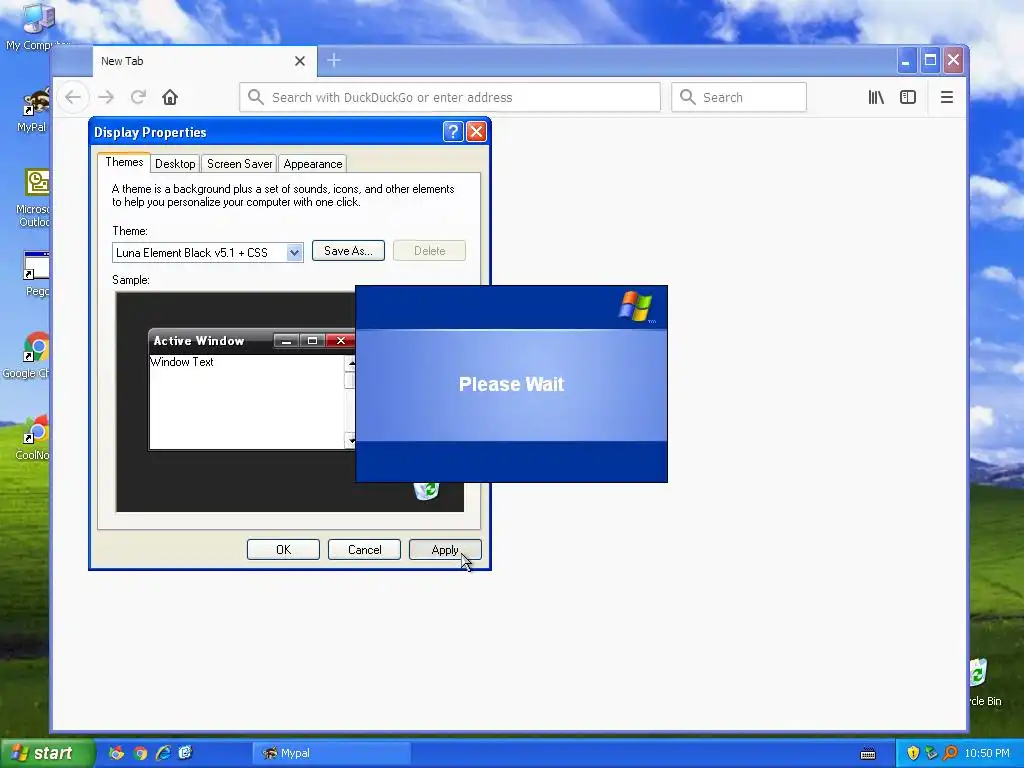The width and height of the screenshot is (1024, 768).
Task: Click the taskbar clock showing 10:50 PM
Action: click(987, 753)
